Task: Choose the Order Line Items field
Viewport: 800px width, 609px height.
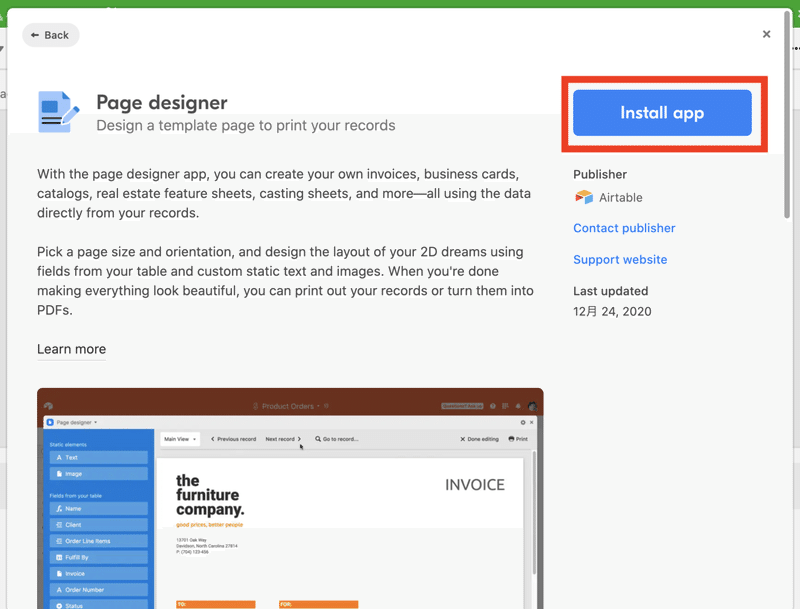Action: [99, 541]
